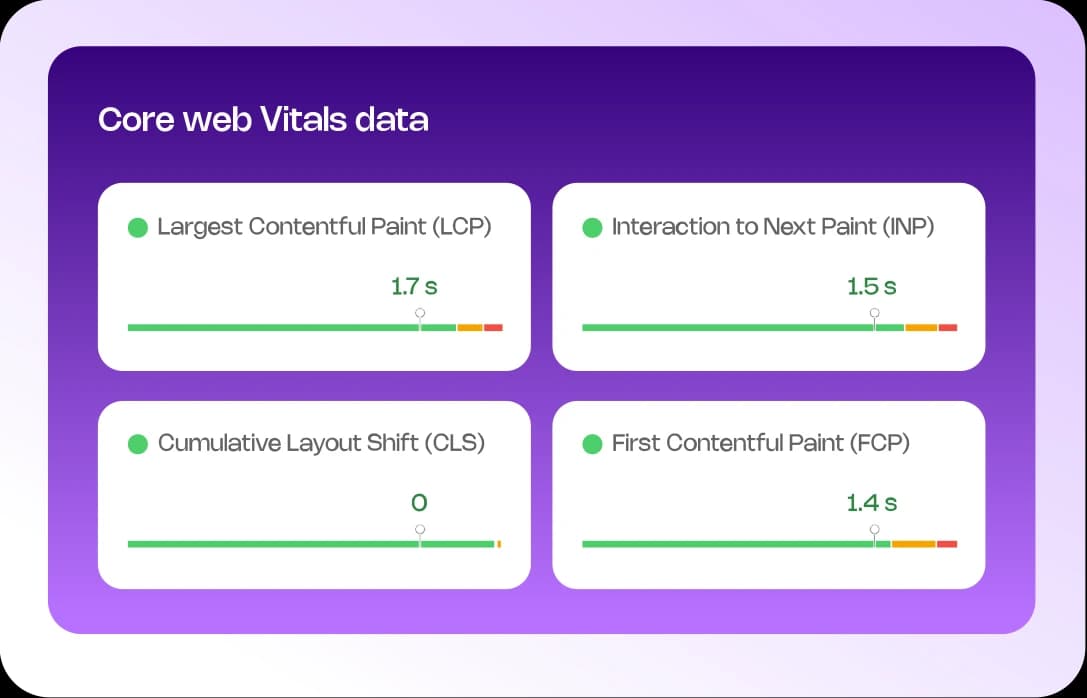Click the red segment of the LCP bar
Image resolution: width=1087 pixels, height=698 pixels.
point(493,327)
